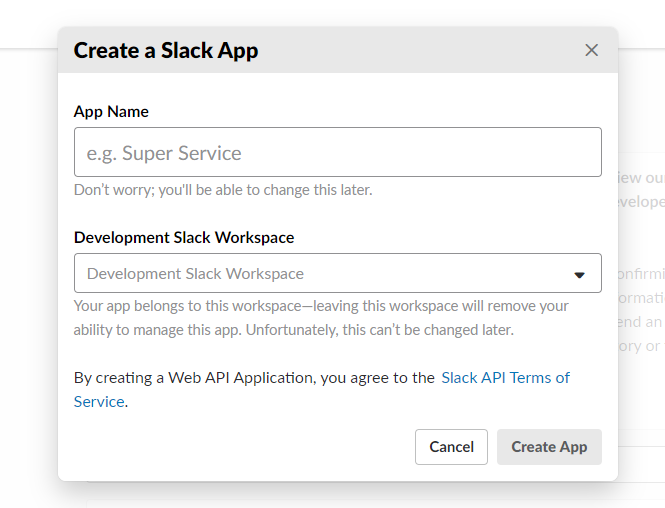Image resolution: width=665 pixels, height=508 pixels.
Task: Open the Development Slack Workspace dropdown
Action: (x=338, y=273)
